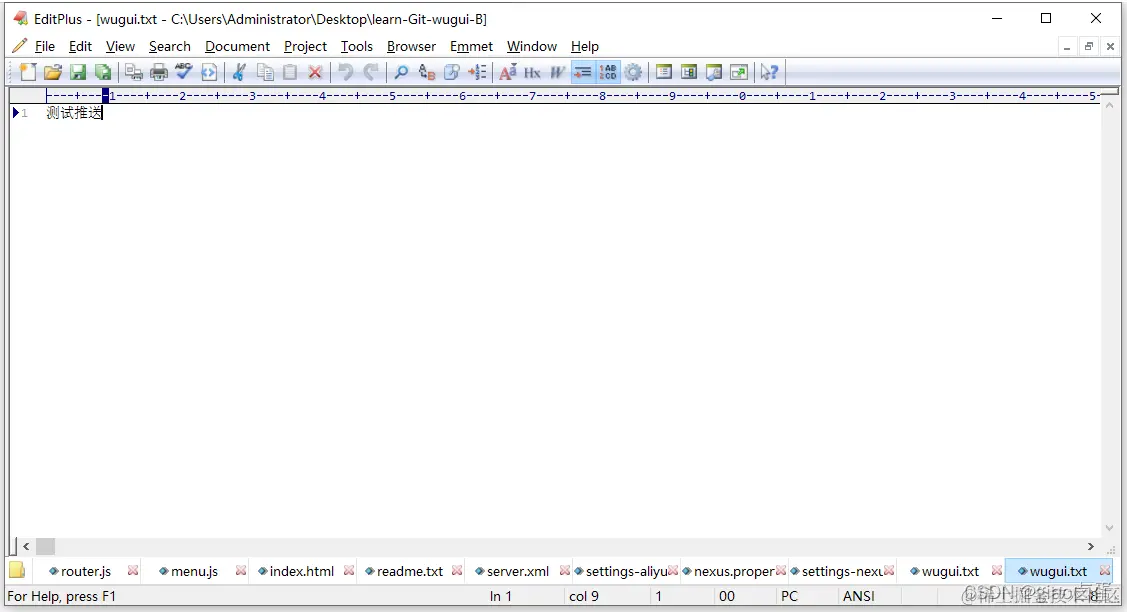Switch to the settings-nexu document tab
Image resolution: width=1127 pixels, height=612 pixels.
842,571
